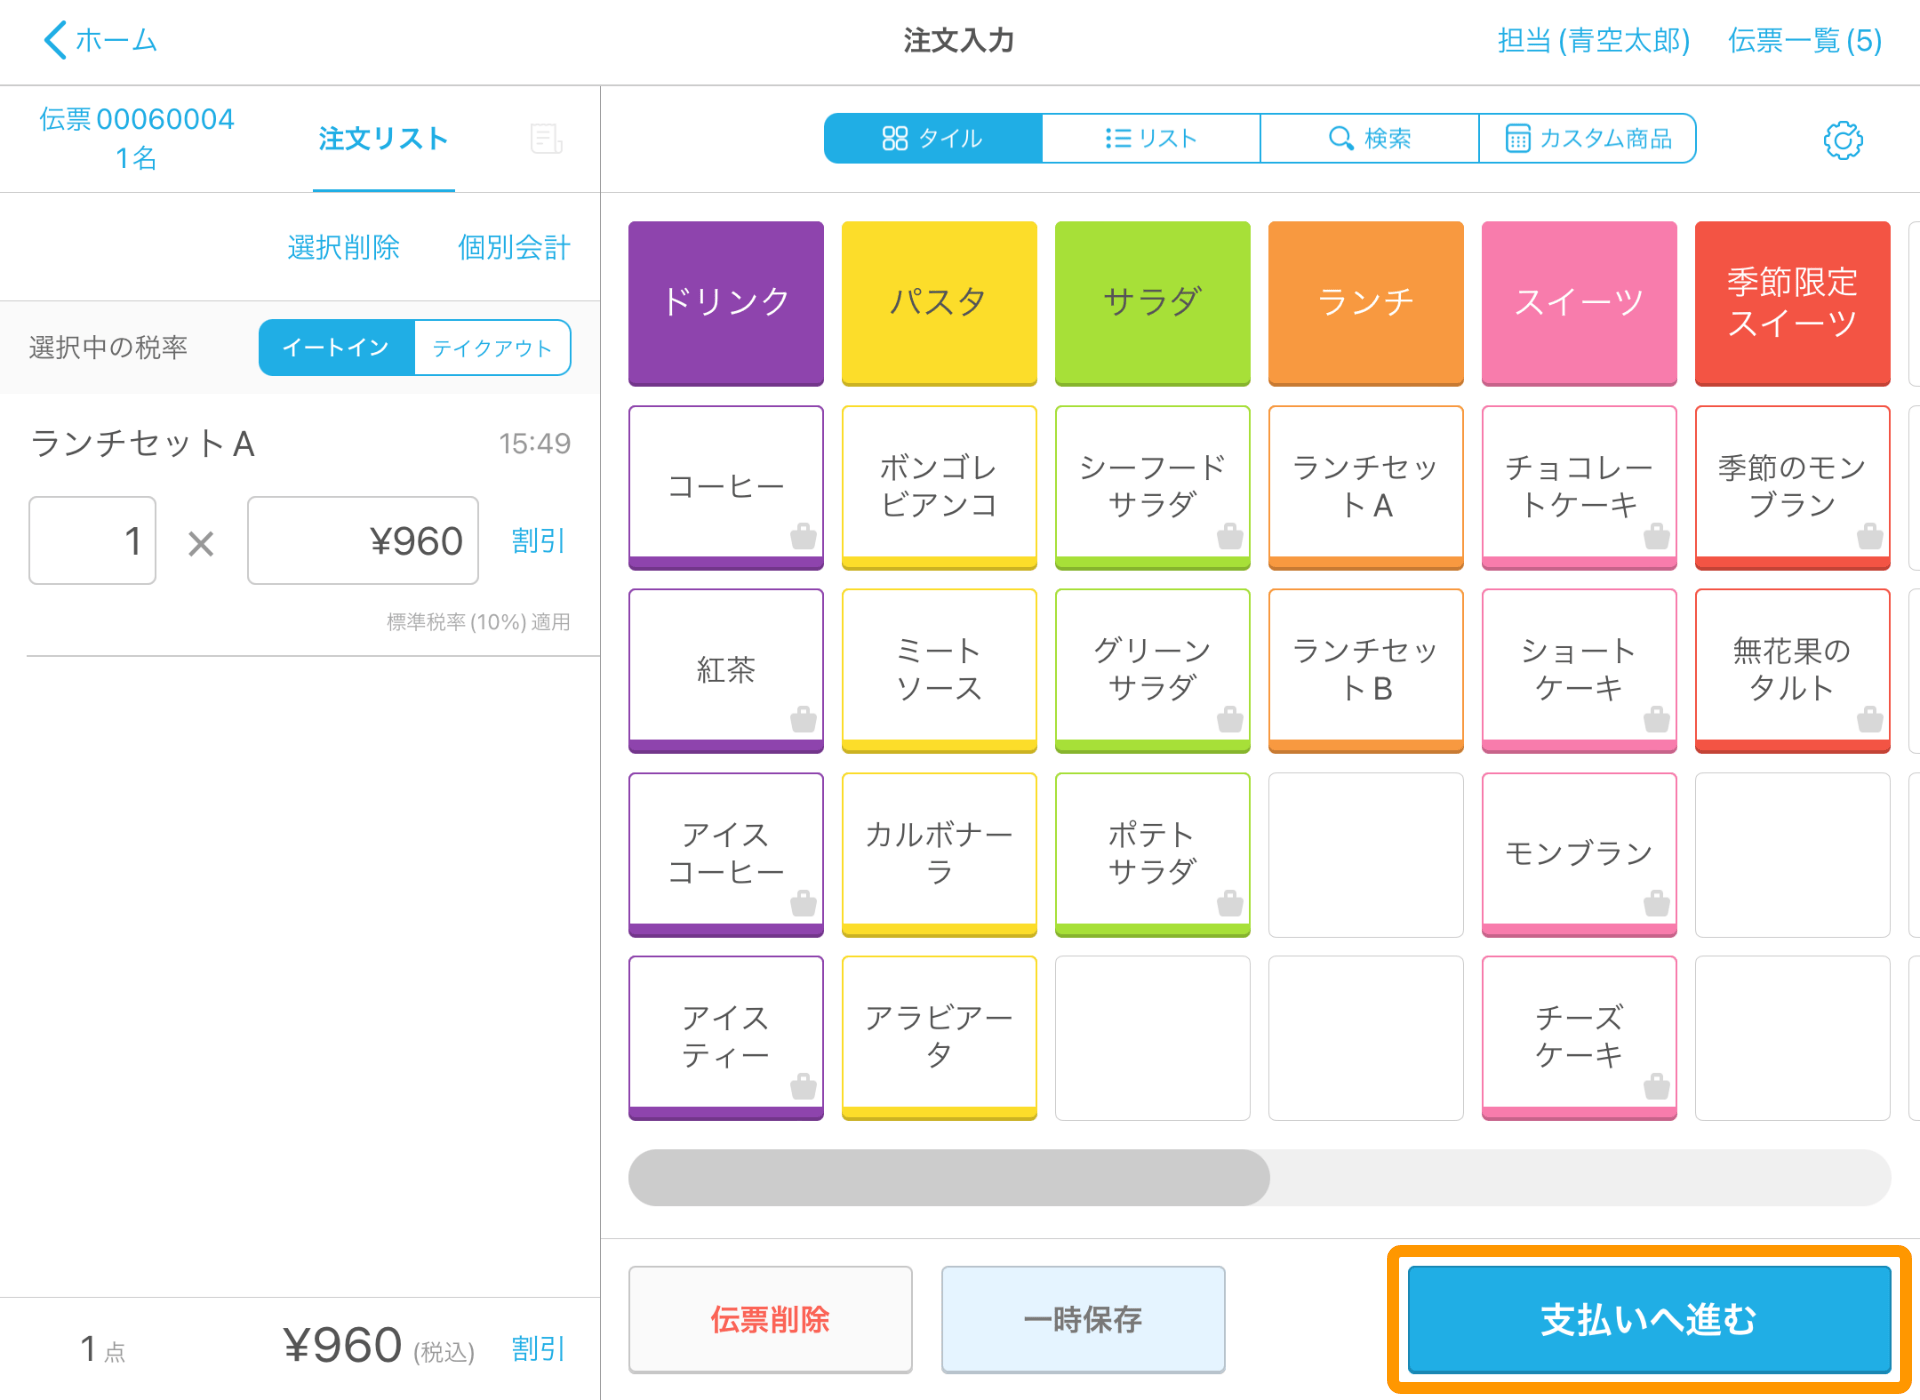Switch to リスト view
Screen dimensions: 1920x1400
click(1151, 138)
